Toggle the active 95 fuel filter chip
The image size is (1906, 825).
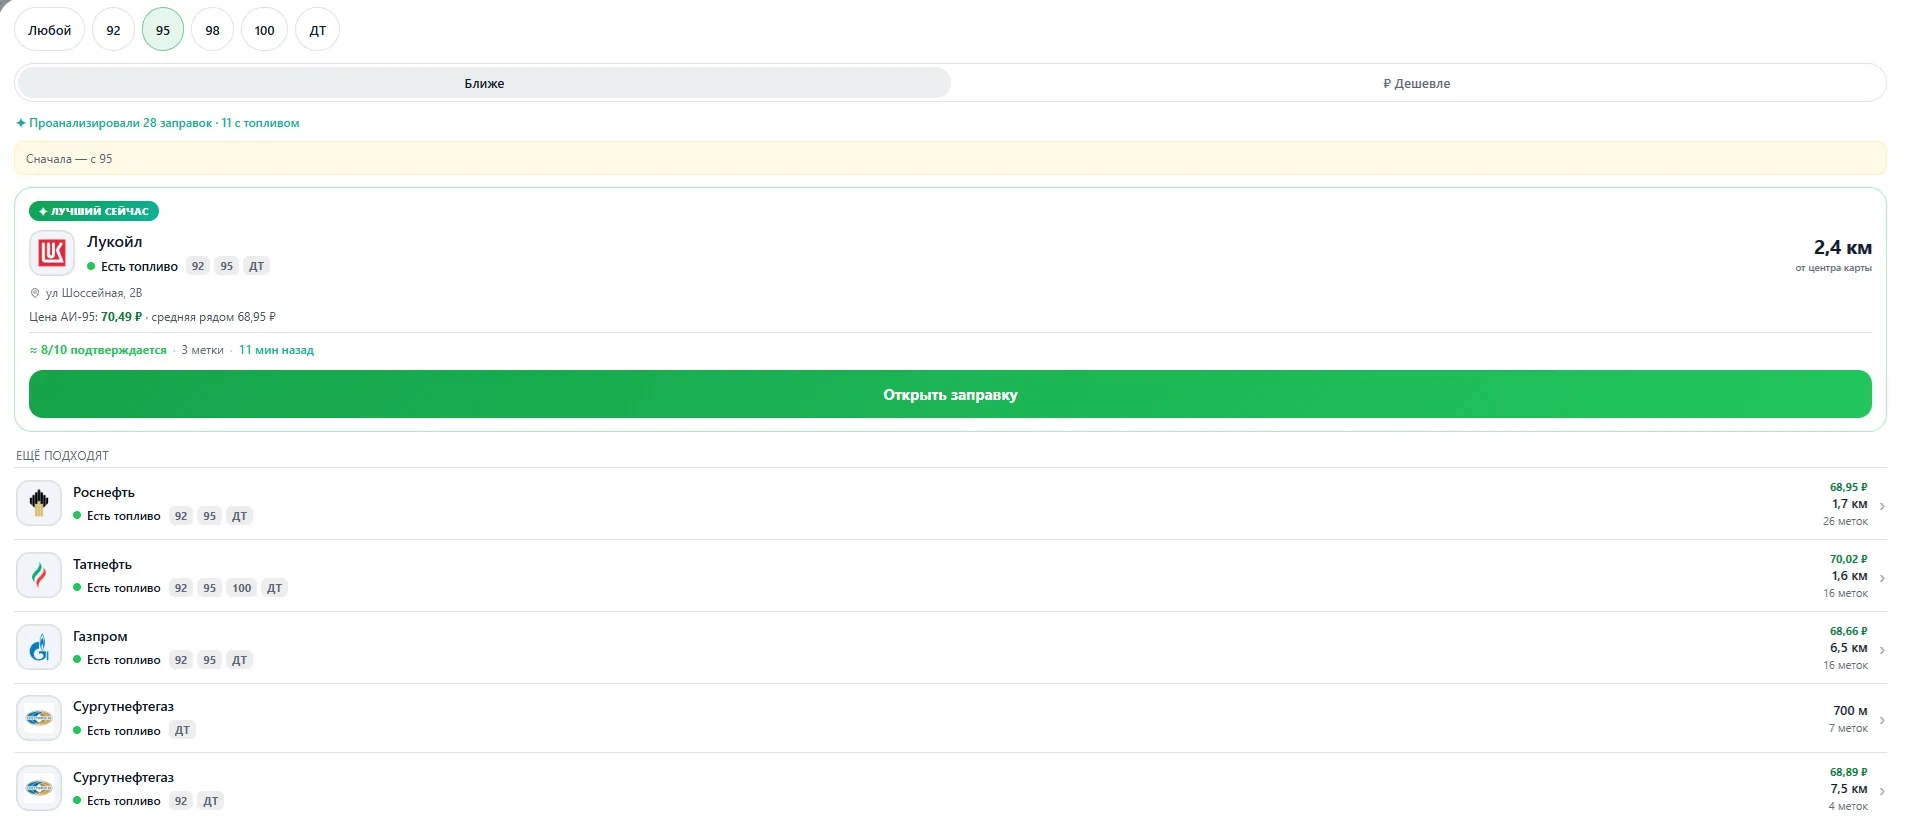(x=163, y=30)
